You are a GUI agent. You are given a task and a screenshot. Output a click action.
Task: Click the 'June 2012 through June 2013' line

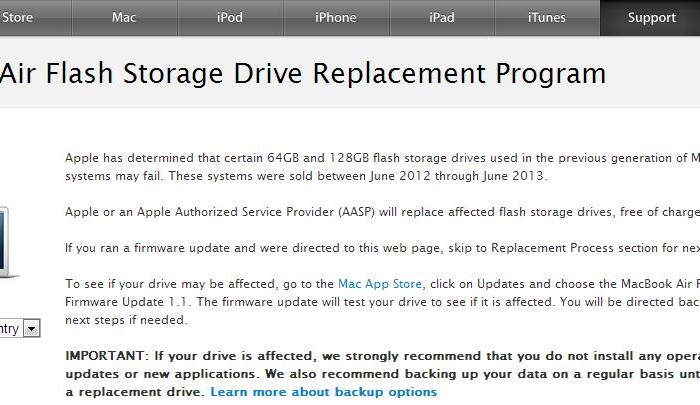(x=306, y=176)
